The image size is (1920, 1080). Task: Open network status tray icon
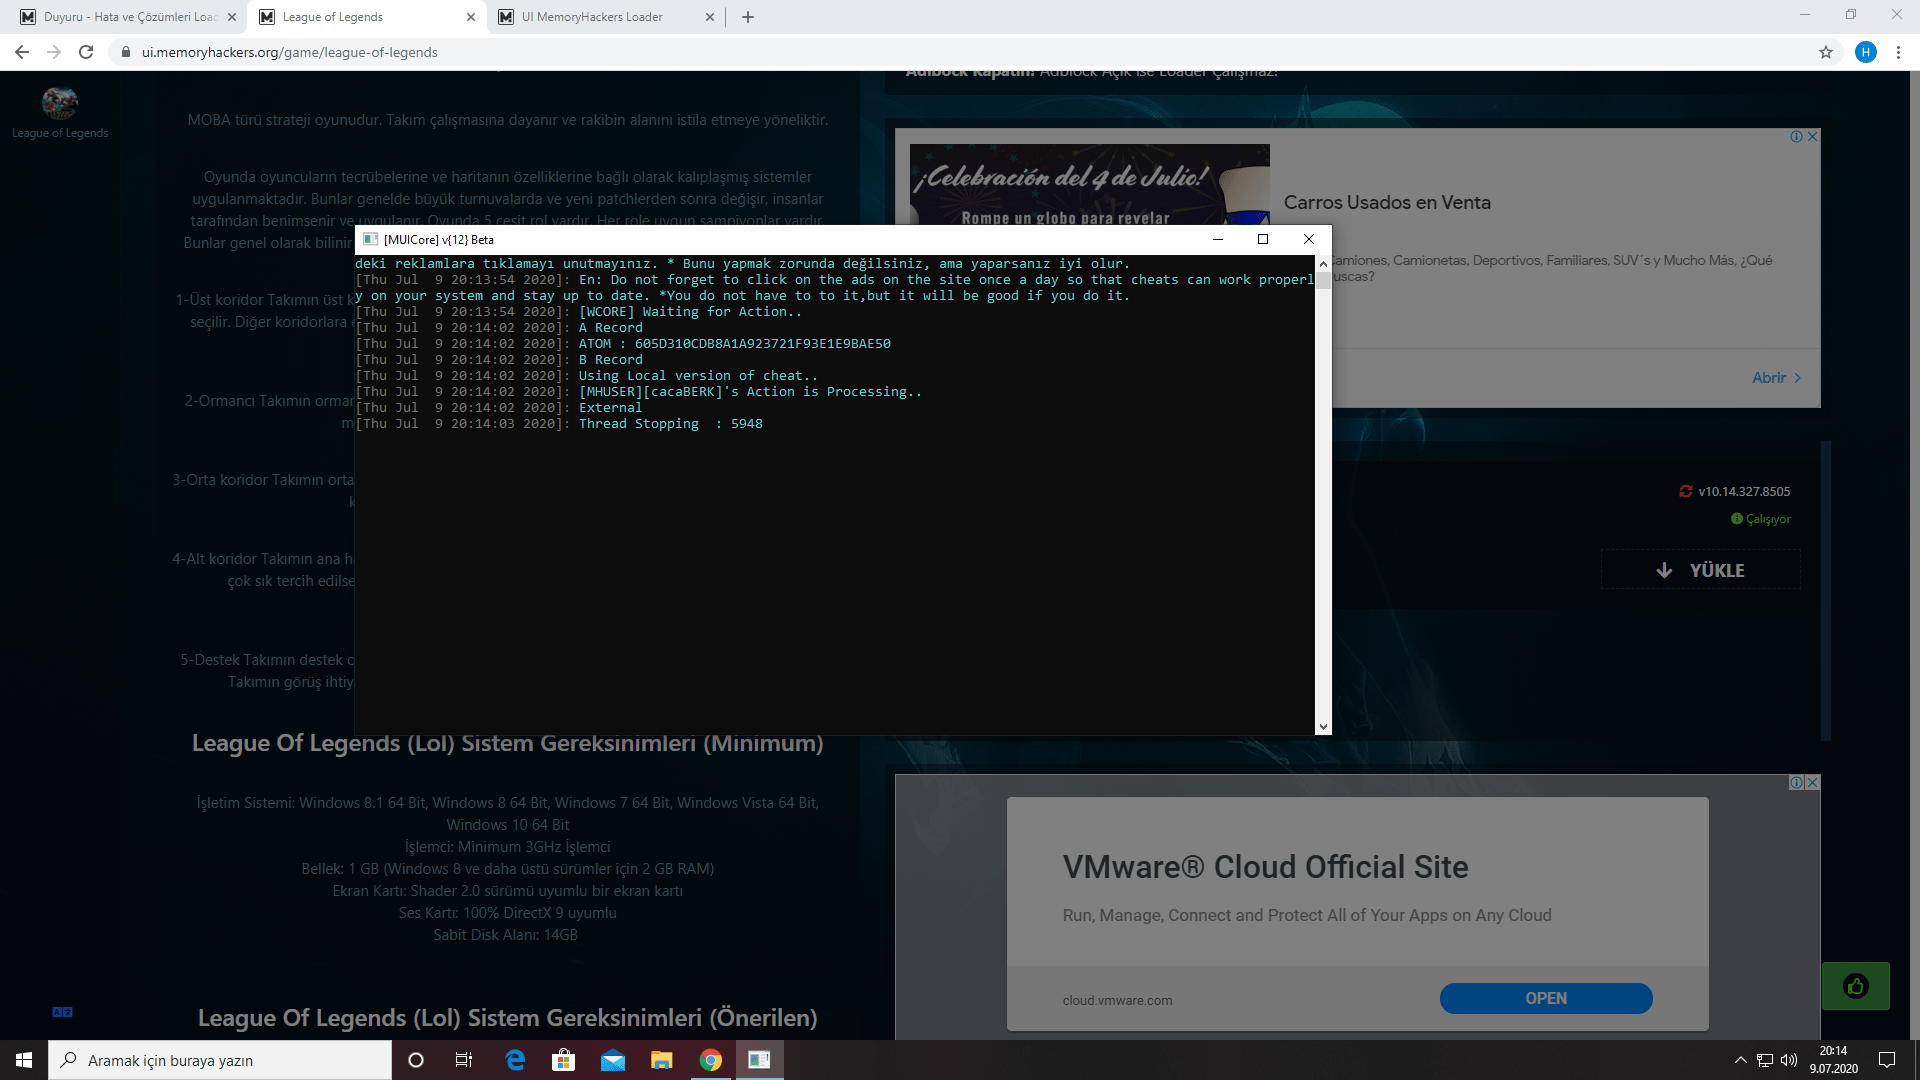1765,1060
